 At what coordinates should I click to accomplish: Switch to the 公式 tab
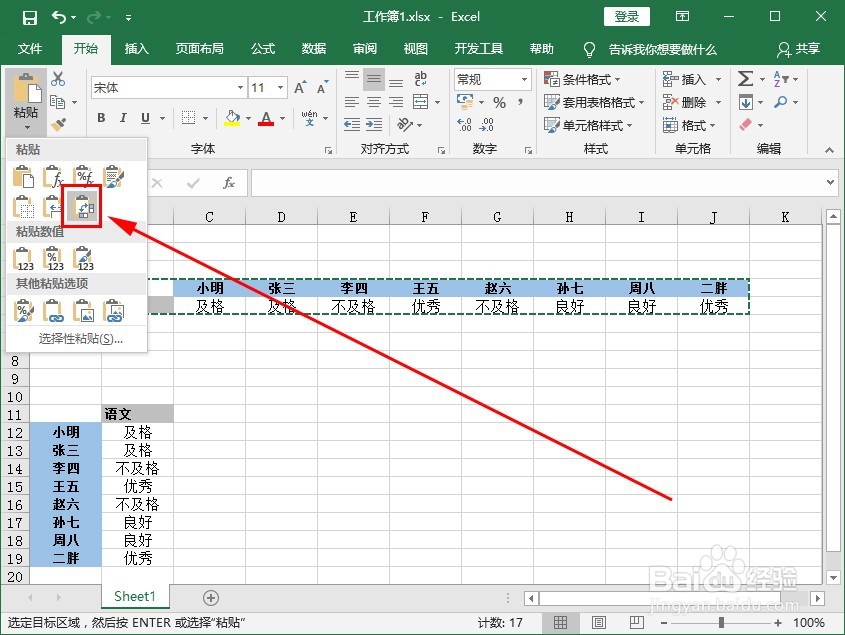pyautogui.click(x=263, y=49)
